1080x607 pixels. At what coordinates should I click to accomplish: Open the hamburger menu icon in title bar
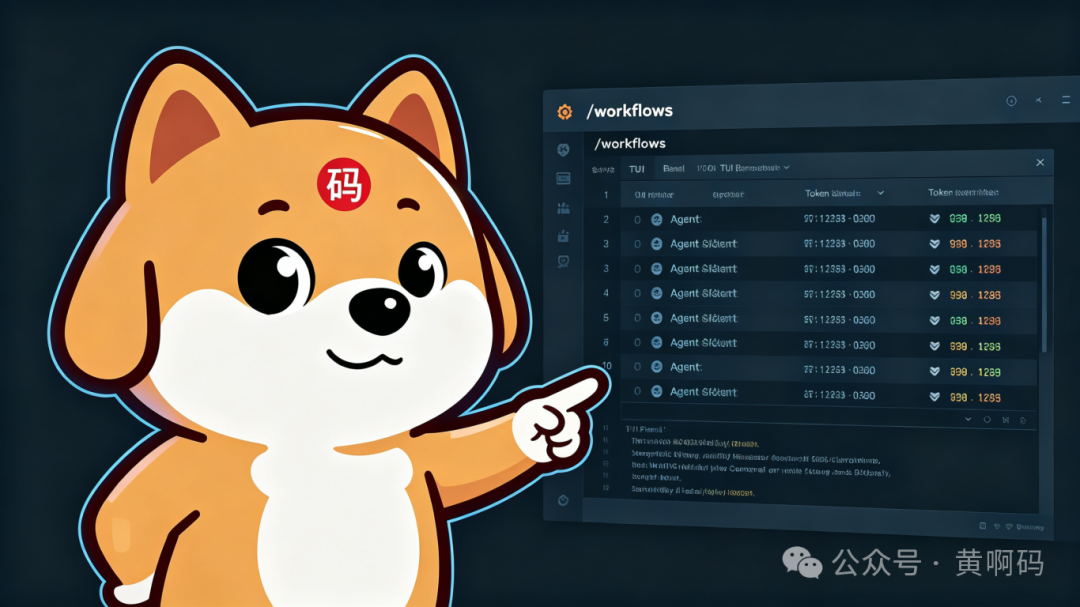1066,100
